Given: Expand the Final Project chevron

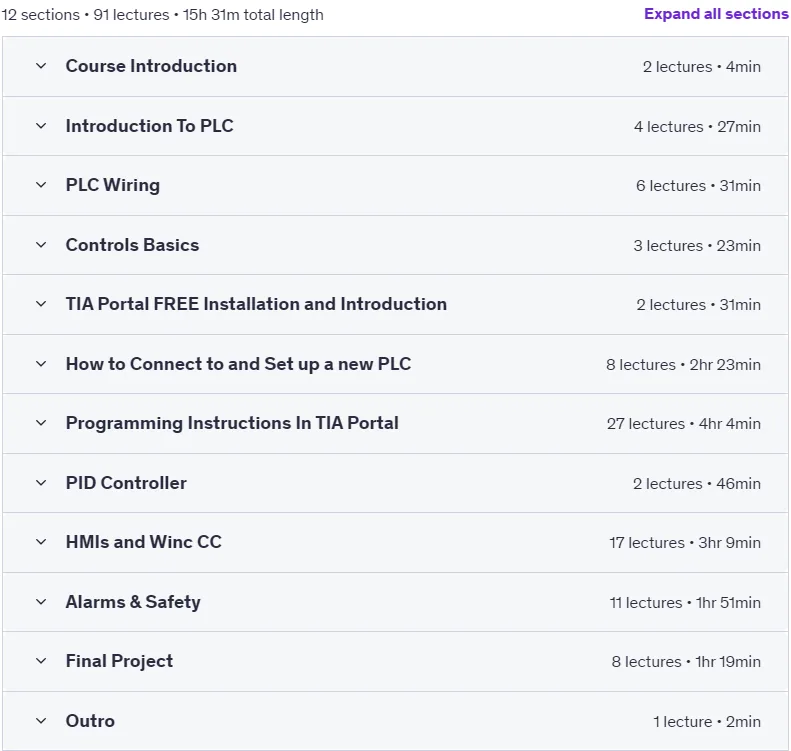Looking at the screenshot, I should coord(41,661).
